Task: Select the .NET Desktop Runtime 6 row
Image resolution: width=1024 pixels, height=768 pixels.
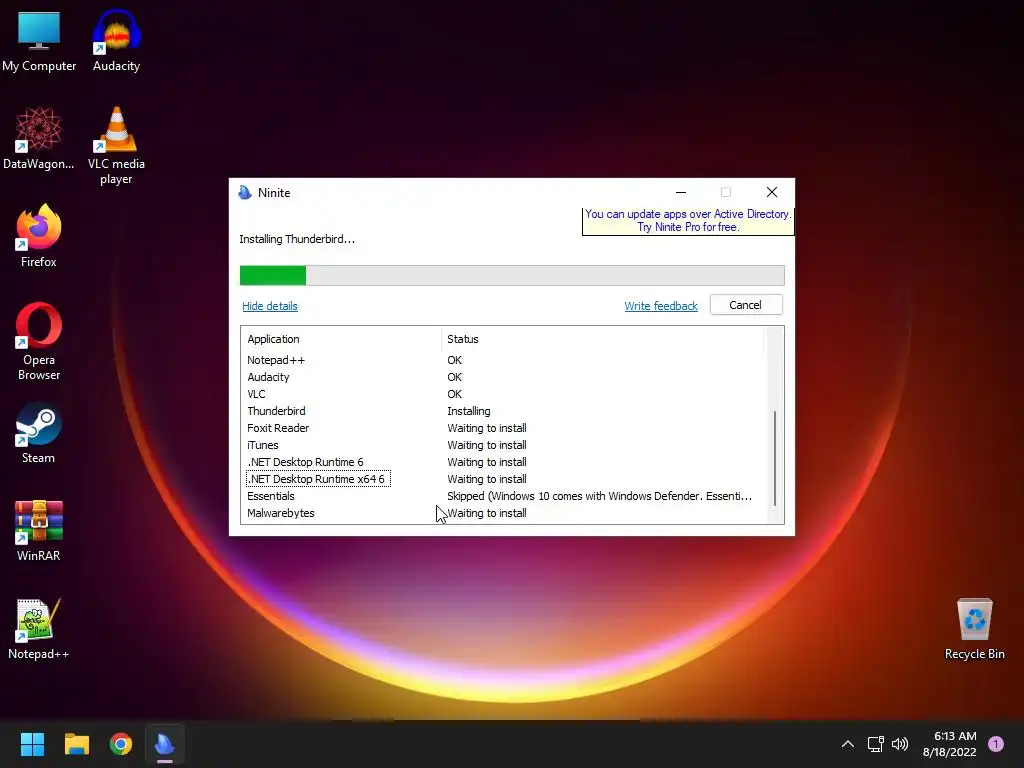Action: coord(503,462)
